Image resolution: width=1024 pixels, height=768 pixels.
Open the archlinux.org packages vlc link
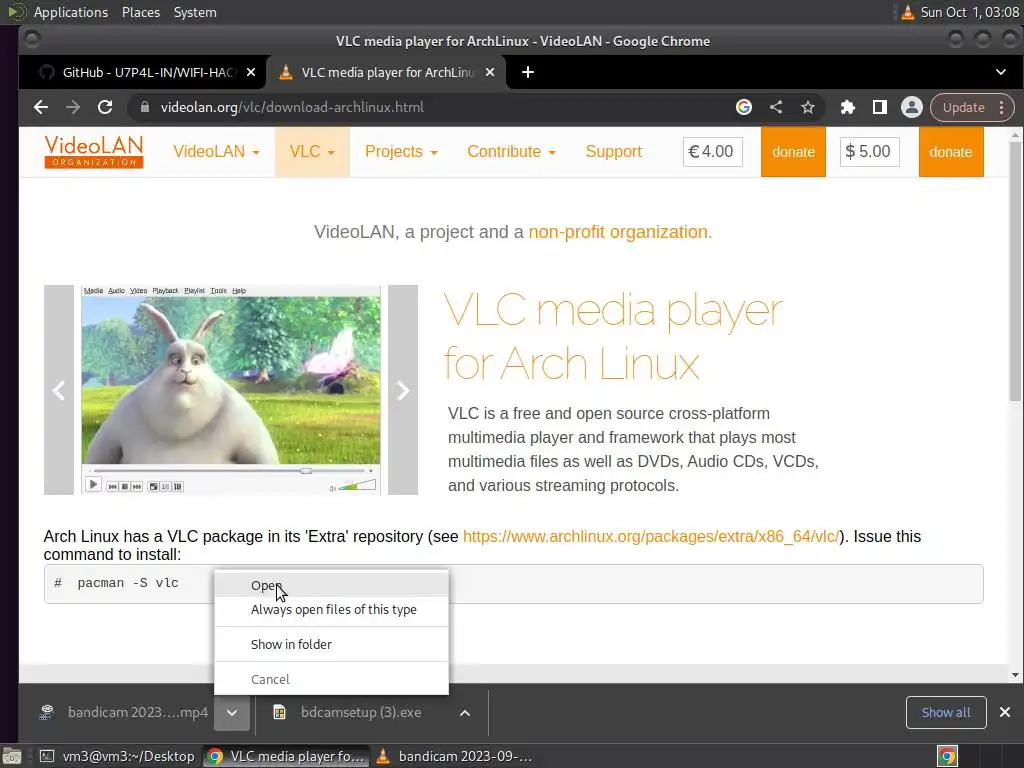(650, 536)
